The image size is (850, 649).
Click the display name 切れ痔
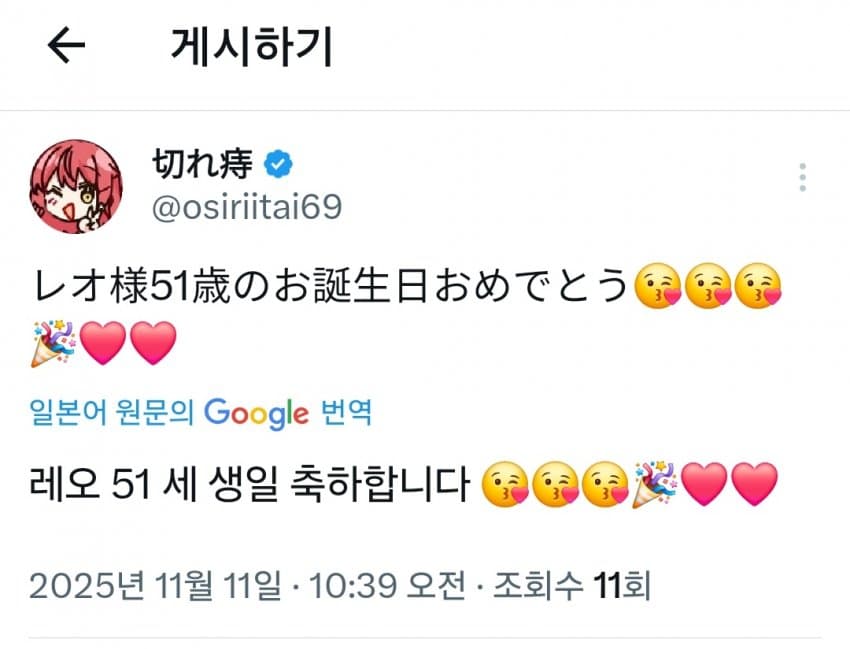[x=201, y=162]
